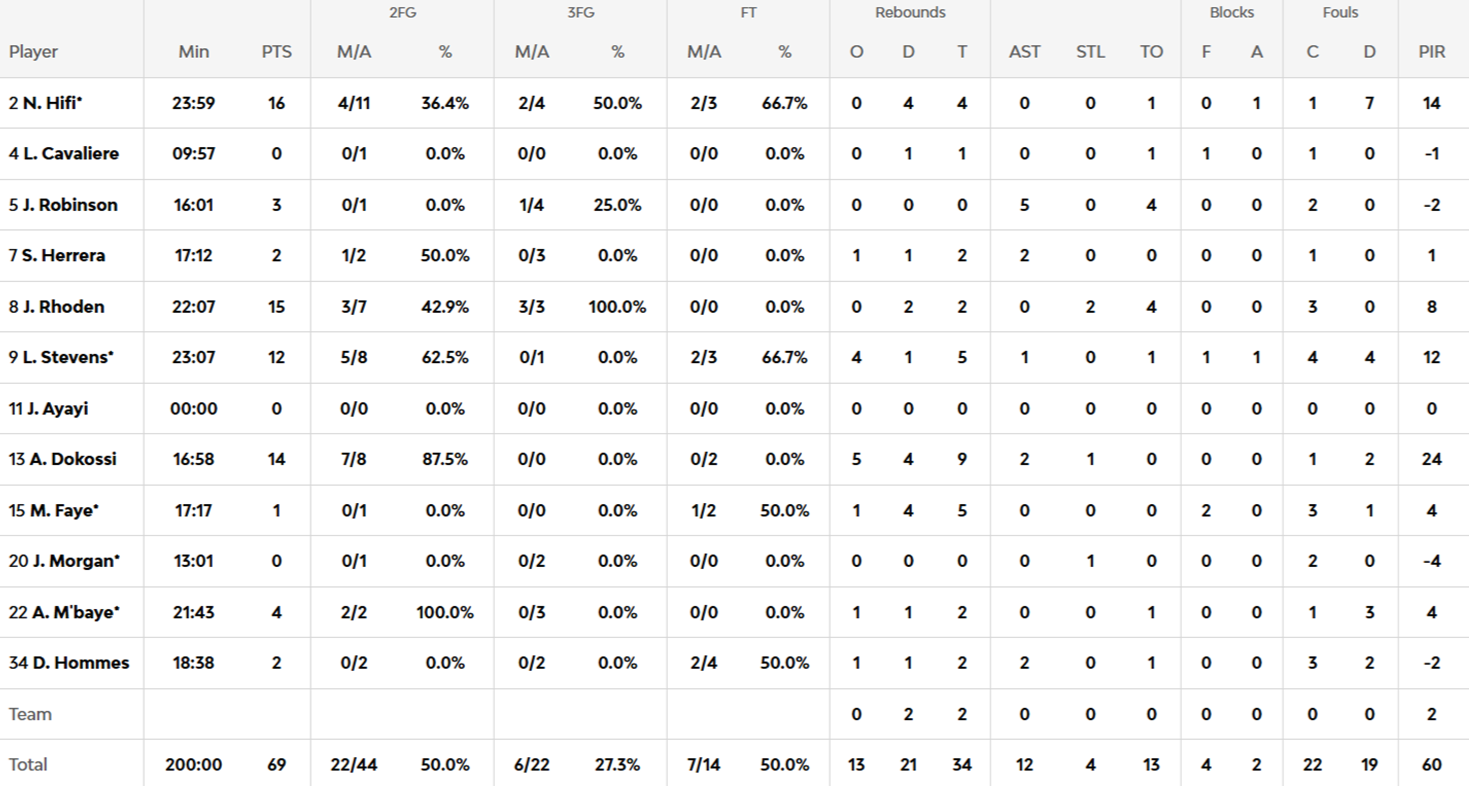Sort table by PTS column header

tap(277, 52)
